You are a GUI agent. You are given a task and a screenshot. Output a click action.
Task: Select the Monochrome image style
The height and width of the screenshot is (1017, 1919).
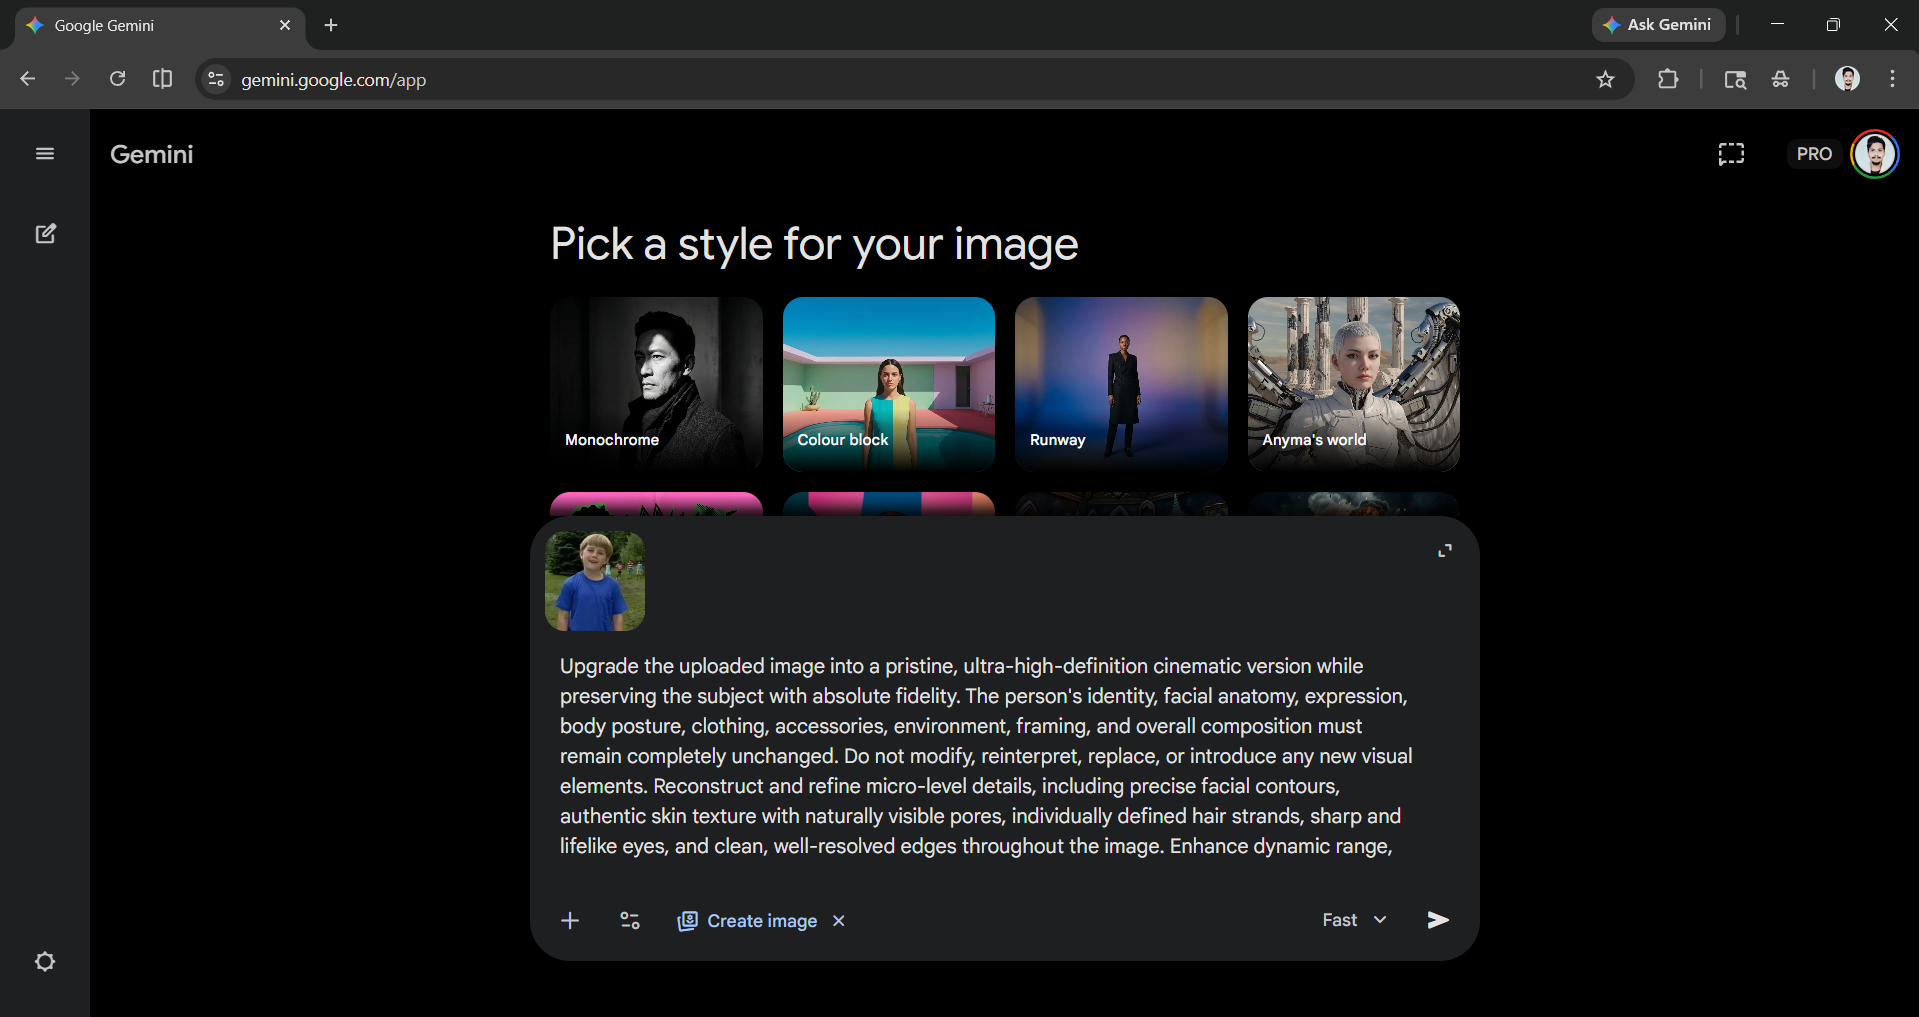(x=656, y=384)
